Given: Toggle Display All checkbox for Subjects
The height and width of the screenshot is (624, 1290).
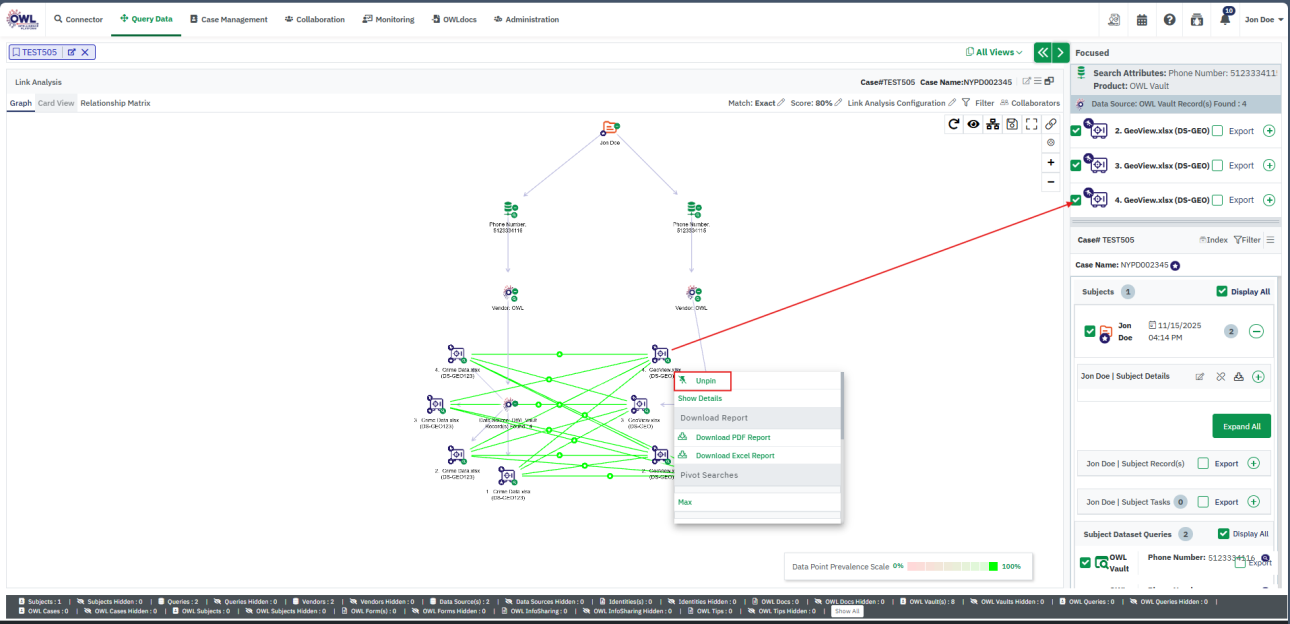Looking at the screenshot, I should [x=1222, y=292].
